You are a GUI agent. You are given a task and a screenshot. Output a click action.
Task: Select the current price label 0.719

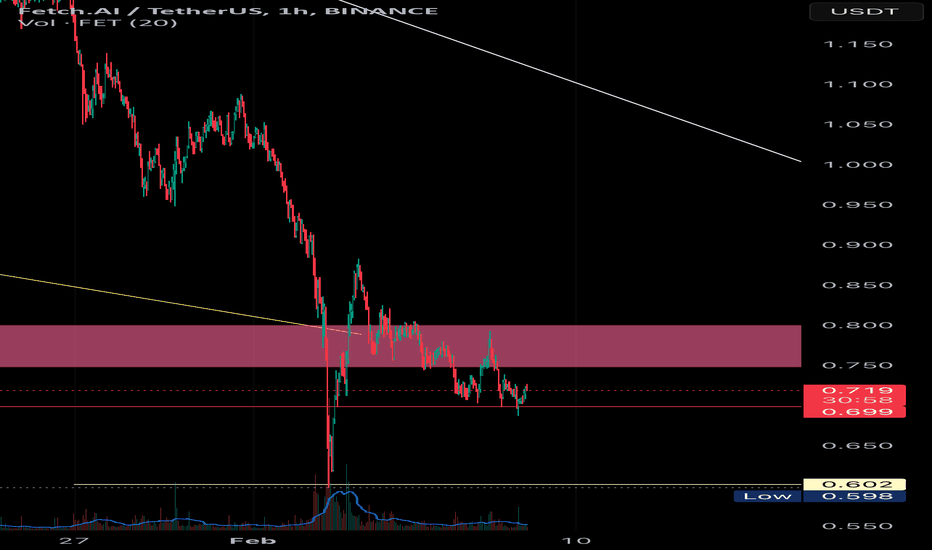click(854, 391)
